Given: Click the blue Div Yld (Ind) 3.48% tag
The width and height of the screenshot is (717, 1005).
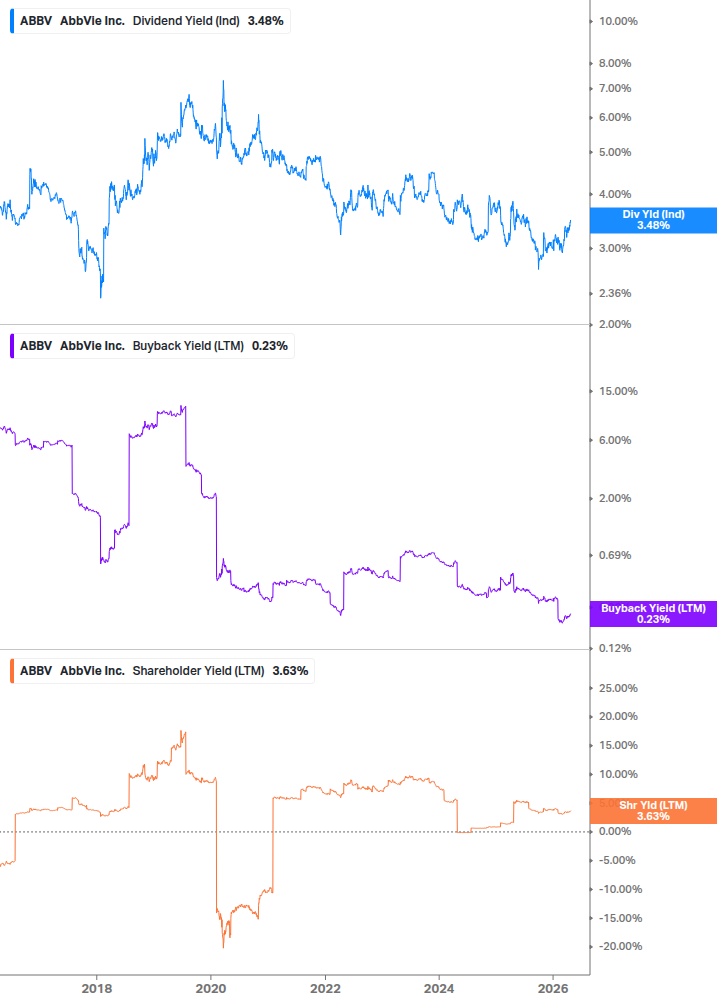Looking at the screenshot, I should pos(653,220).
